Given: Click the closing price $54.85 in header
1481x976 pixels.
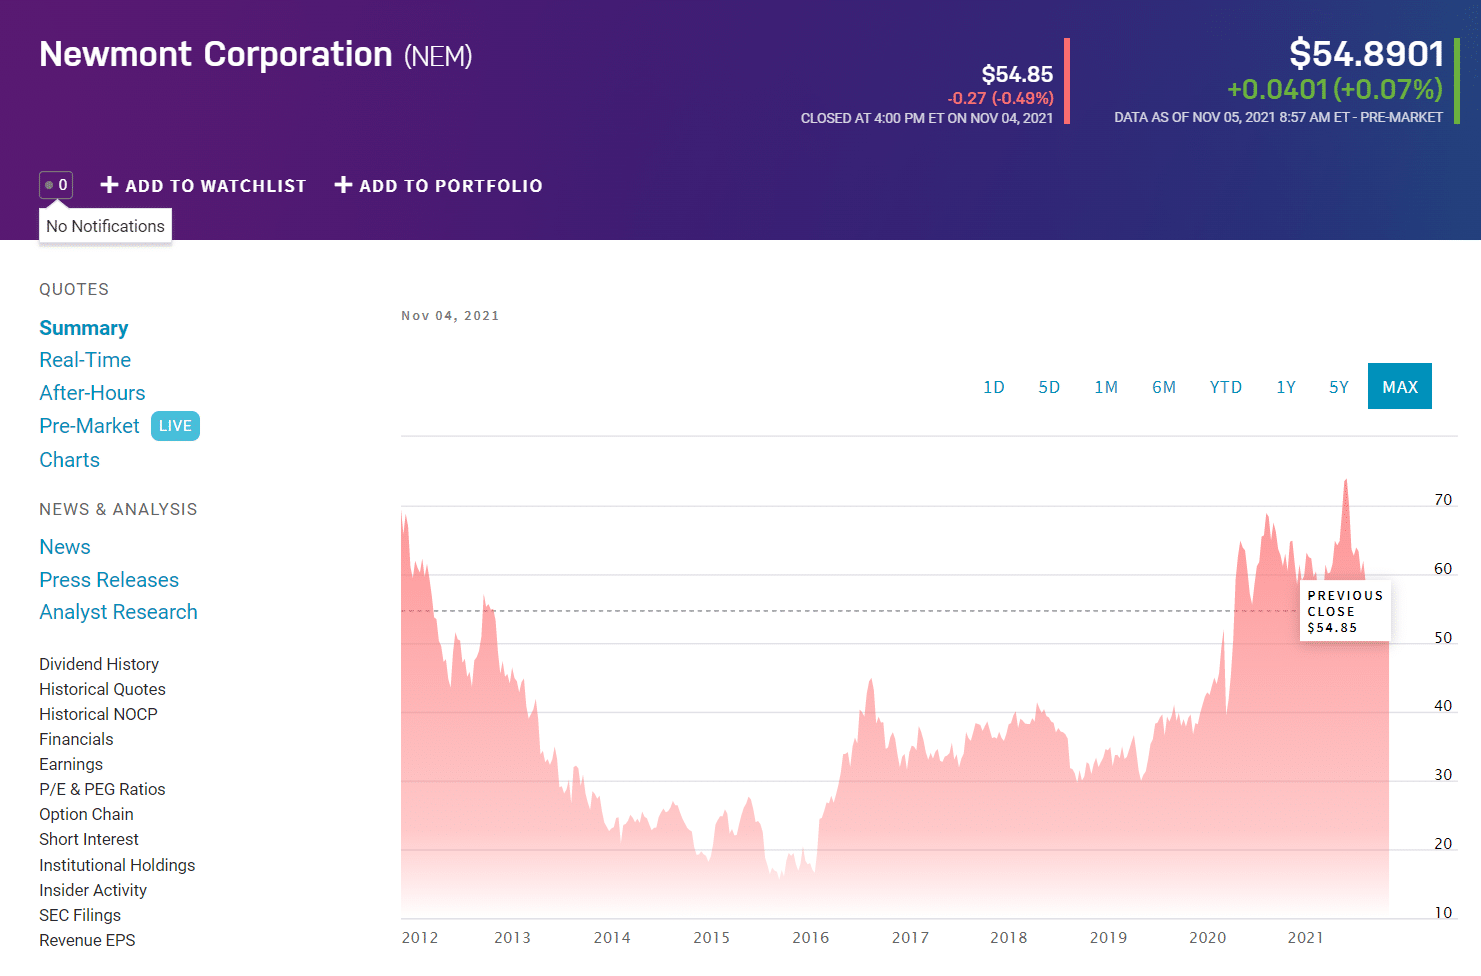Looking at the screenshot, I should (x=1017, y=74).
